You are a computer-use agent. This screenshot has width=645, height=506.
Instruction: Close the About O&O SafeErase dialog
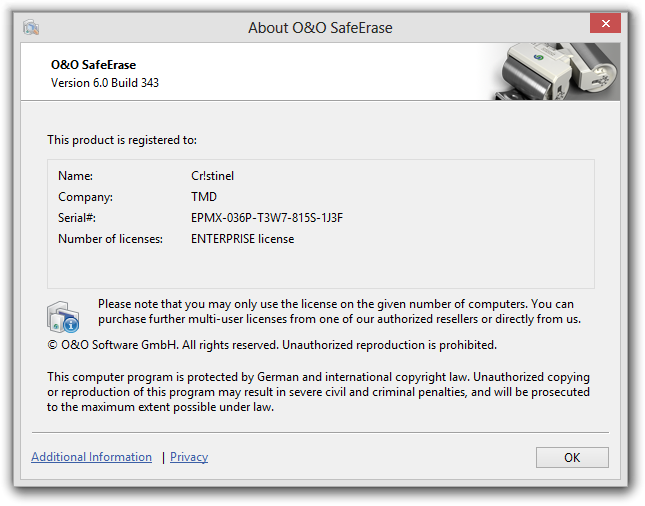[605, 23]
